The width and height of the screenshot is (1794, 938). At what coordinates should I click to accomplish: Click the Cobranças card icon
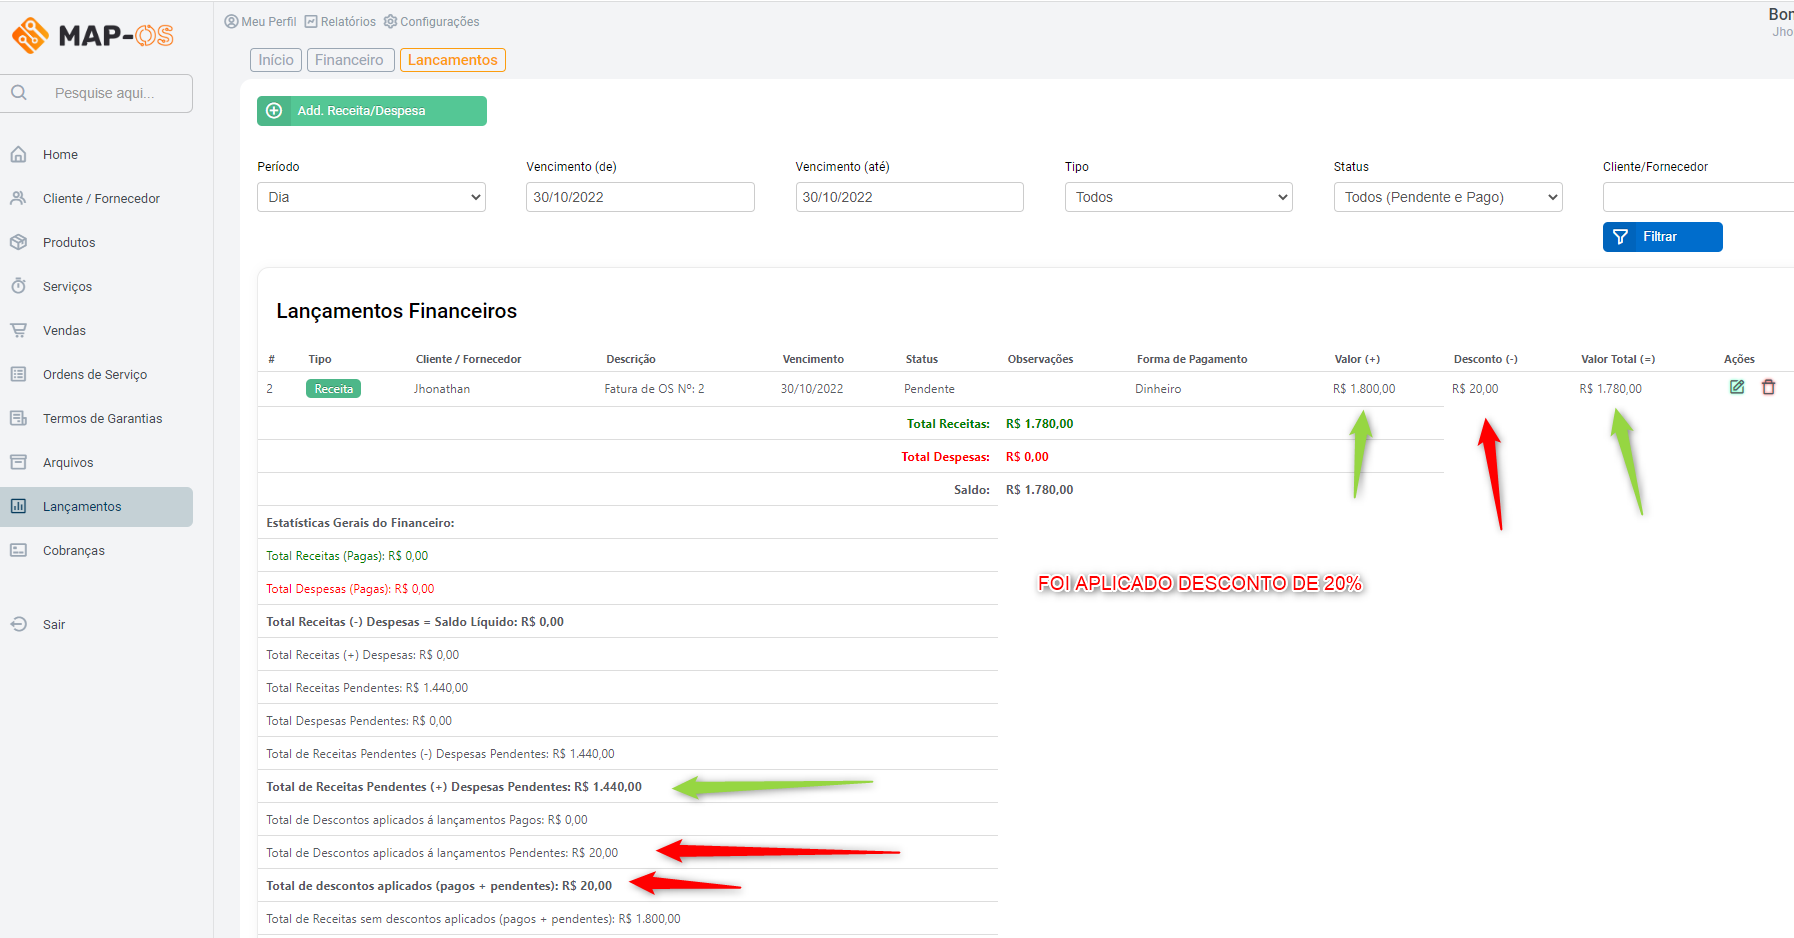point(18,550)
